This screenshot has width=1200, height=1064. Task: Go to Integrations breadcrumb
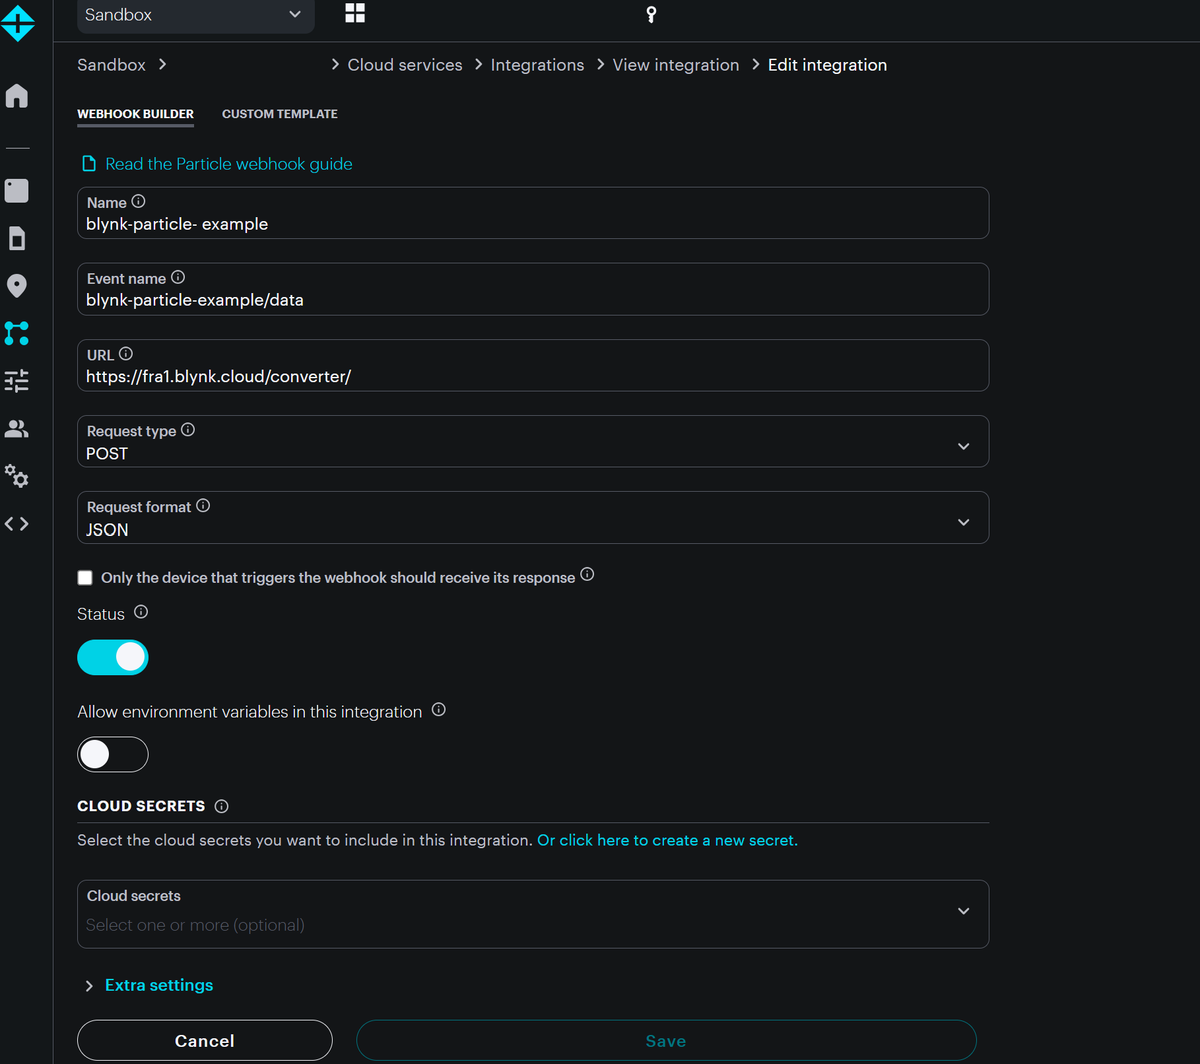pos(537,65)
